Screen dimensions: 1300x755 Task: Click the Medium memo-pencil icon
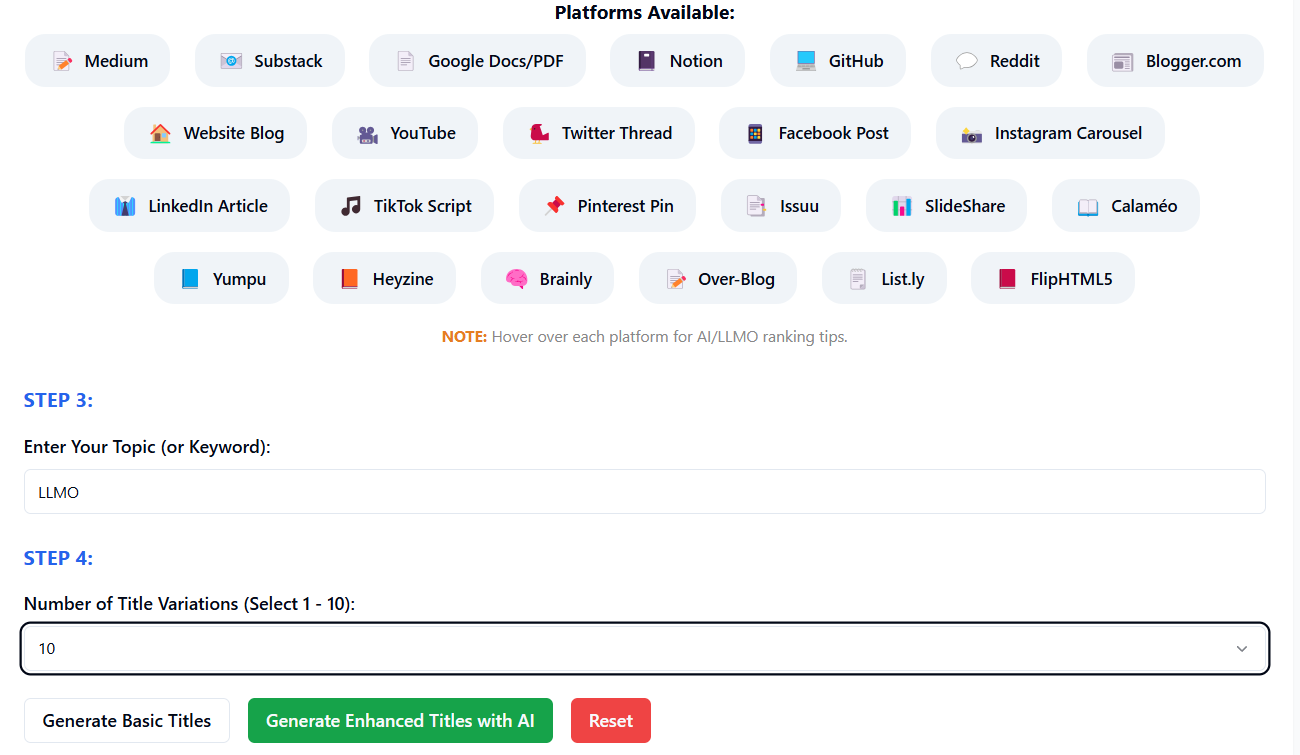(62, 61)
